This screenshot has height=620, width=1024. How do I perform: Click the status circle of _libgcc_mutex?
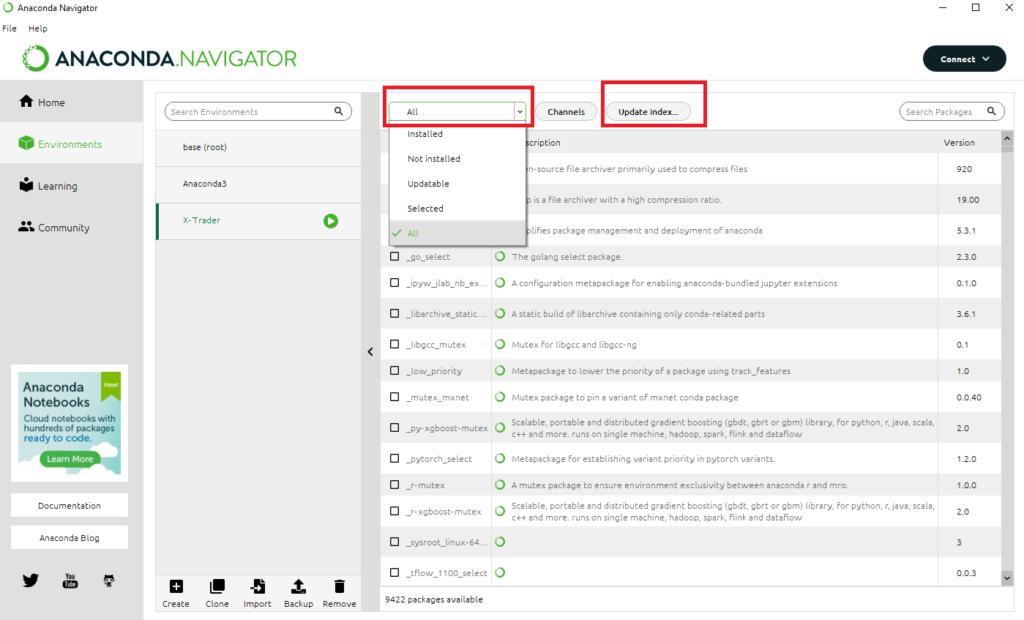pyautogui.click(x=500, y=344)
